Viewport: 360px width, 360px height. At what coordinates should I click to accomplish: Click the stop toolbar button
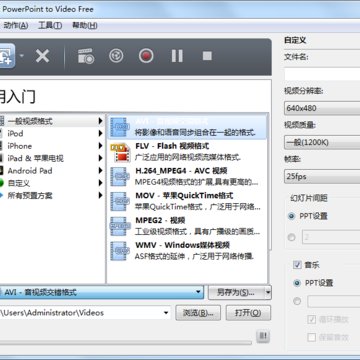[x=207, y=56]
